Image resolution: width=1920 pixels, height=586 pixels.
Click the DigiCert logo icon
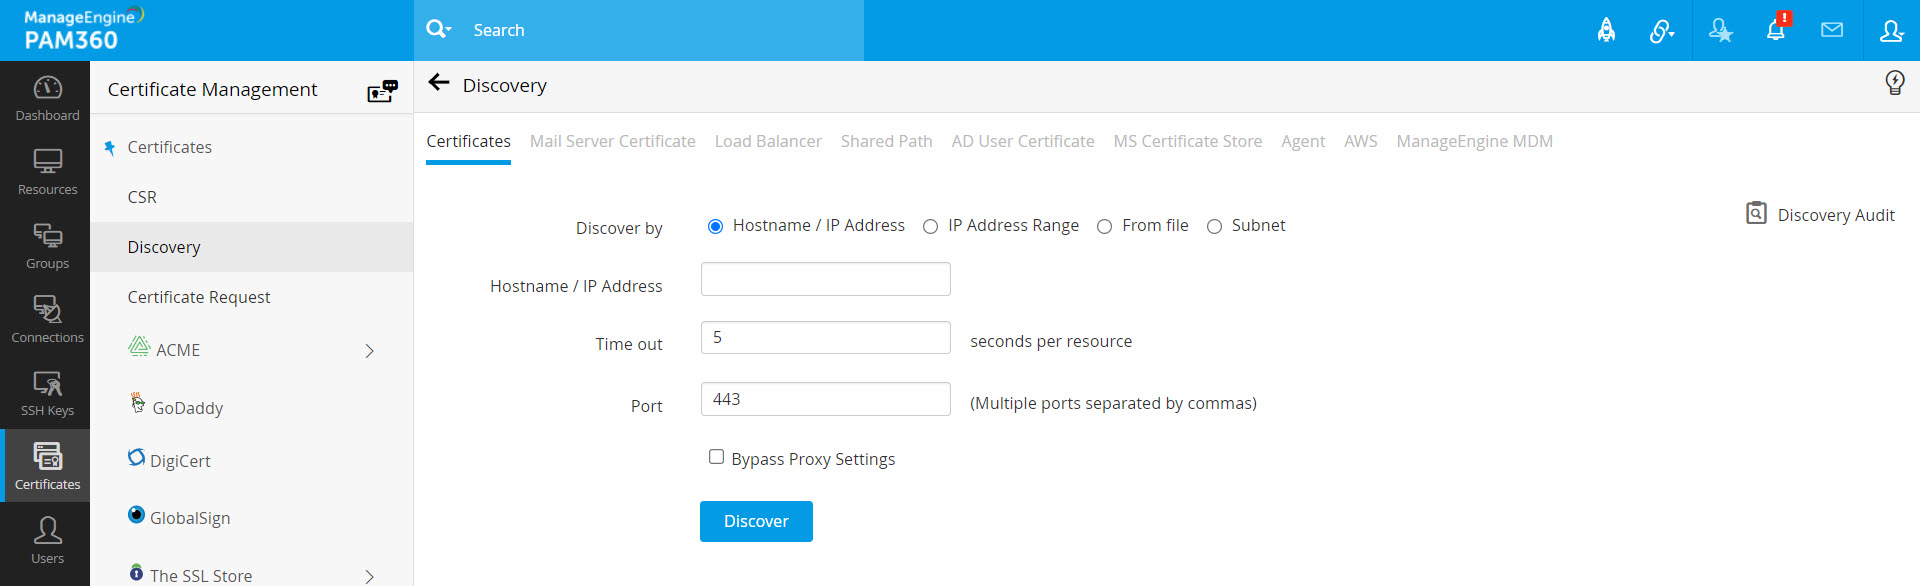(137, 457)
